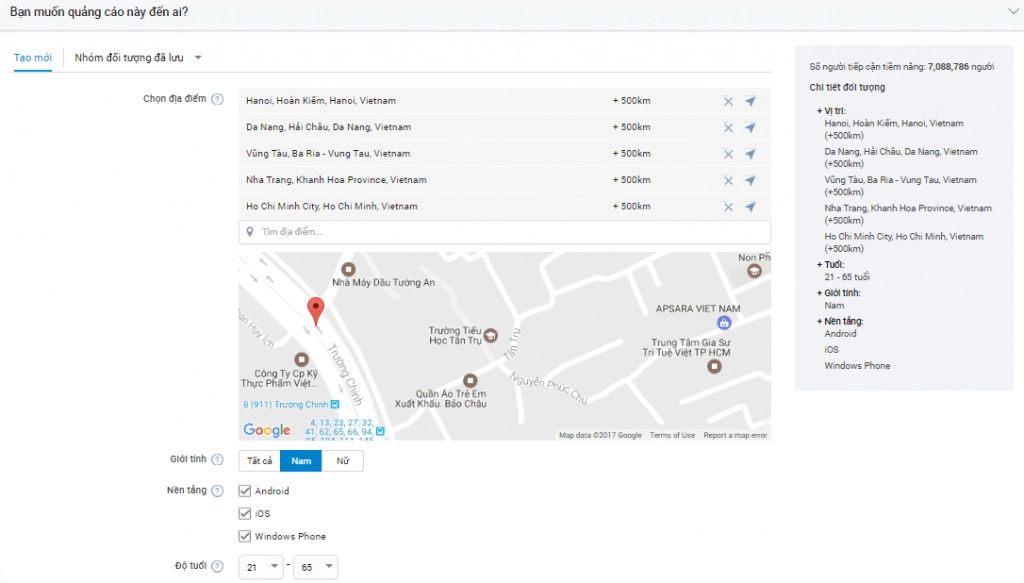Locate Nha Trang on the map

[x=750, y=181]
